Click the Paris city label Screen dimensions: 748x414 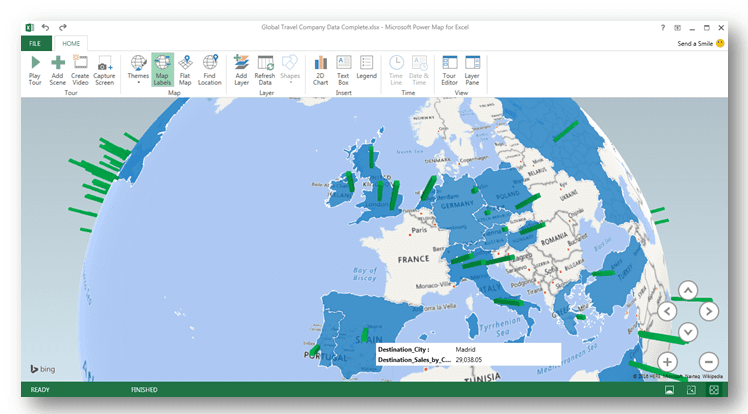pyautogui.click(x=419, y=230)
